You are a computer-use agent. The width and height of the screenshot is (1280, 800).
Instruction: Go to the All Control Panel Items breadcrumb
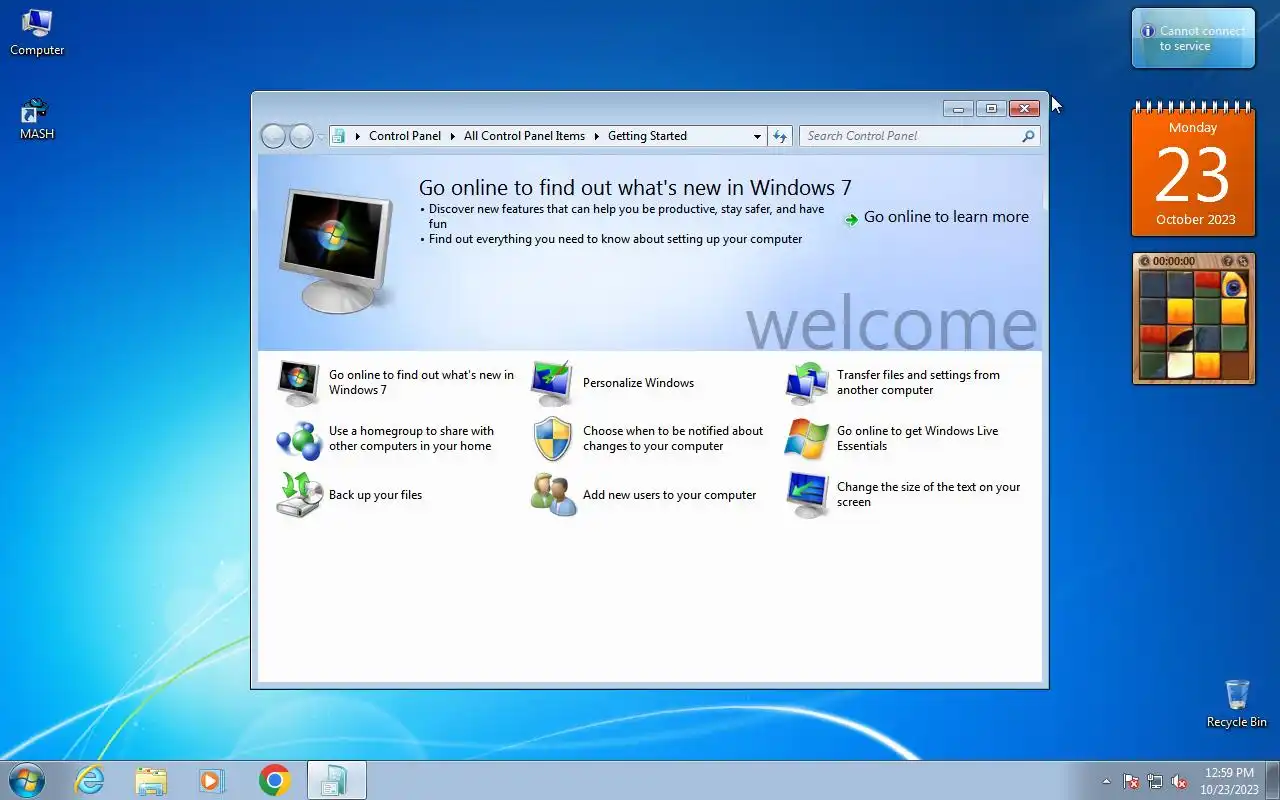[x=524, y=136]
